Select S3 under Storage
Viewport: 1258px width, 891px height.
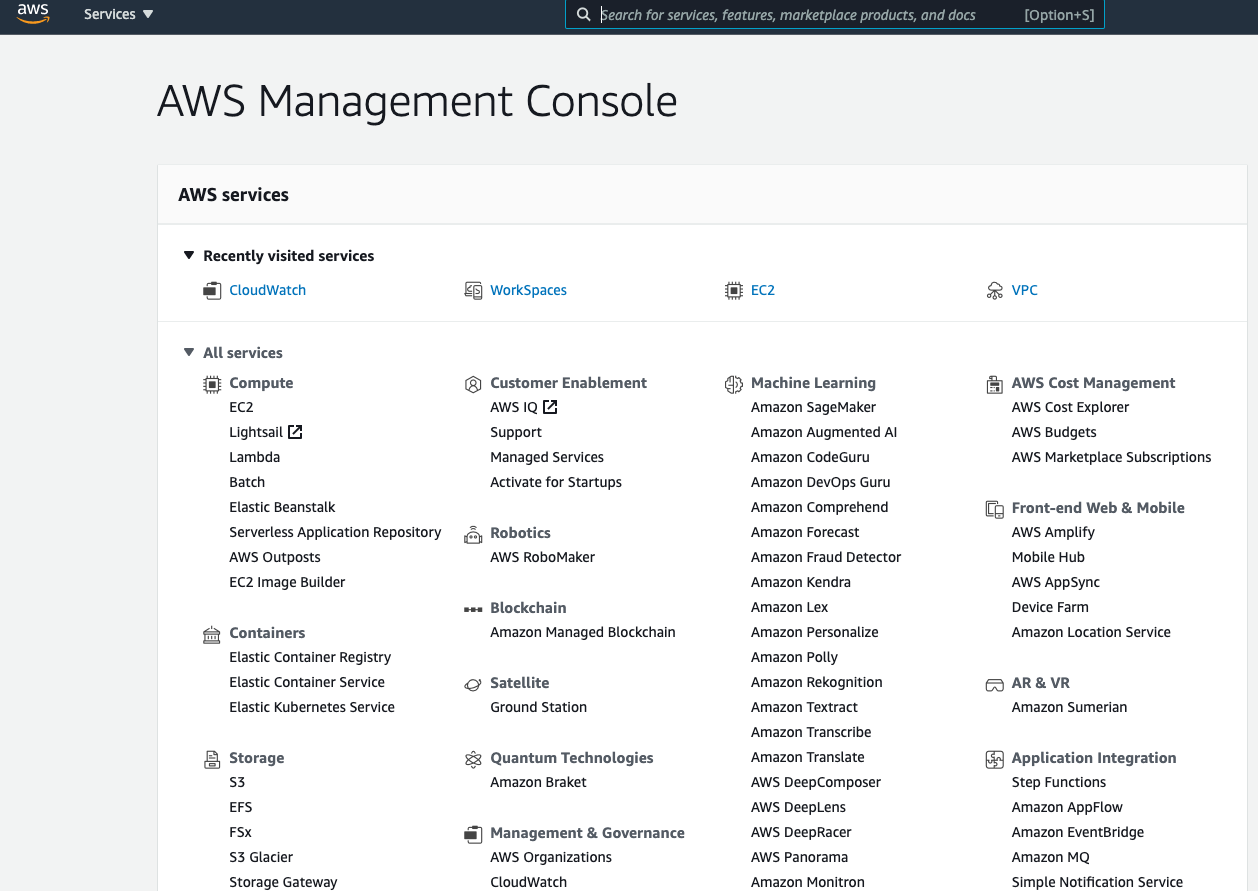click(x=237, y=782)
